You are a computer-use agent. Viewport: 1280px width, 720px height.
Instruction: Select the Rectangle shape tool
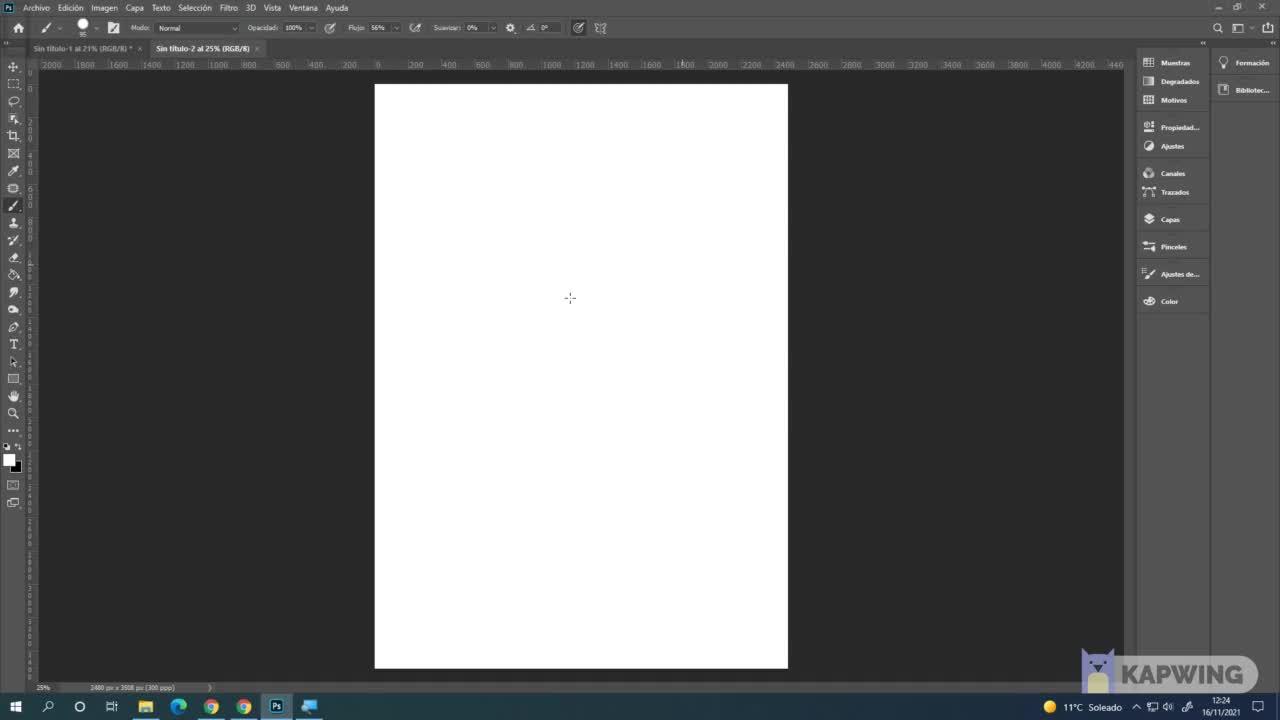click(13, 379)
